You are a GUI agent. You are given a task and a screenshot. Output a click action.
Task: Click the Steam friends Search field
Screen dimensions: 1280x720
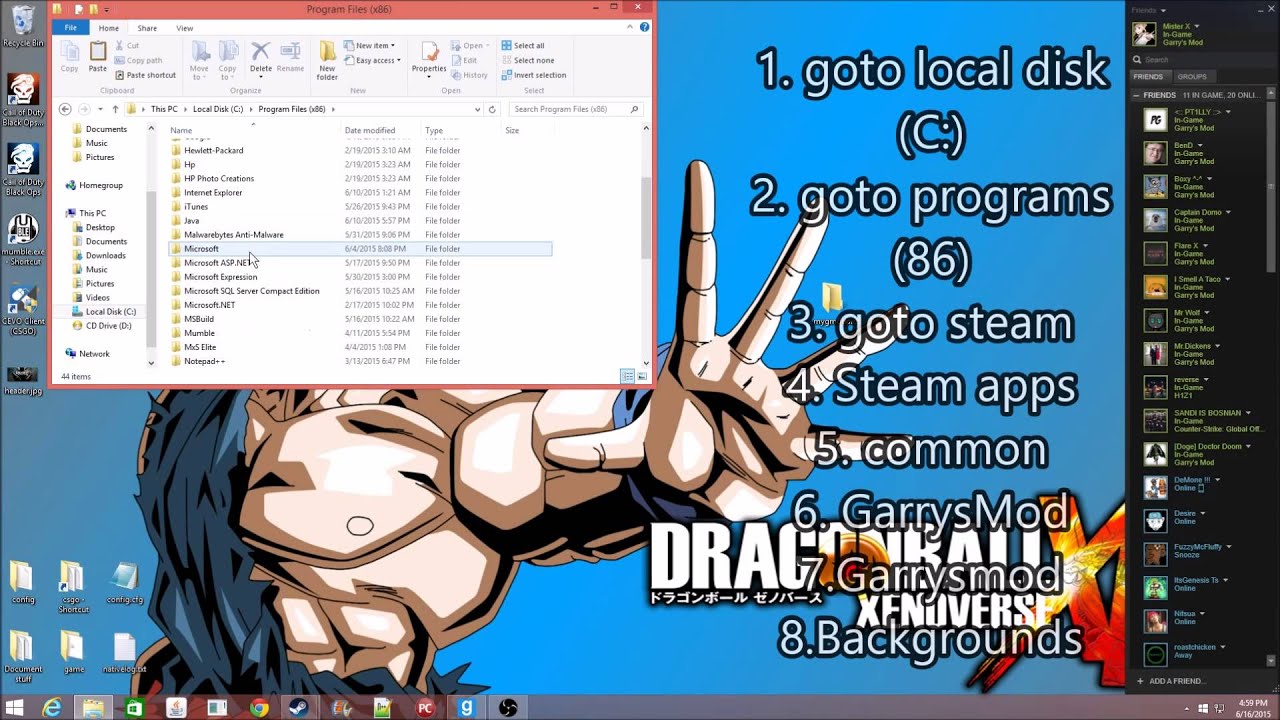pos(1200,60)
